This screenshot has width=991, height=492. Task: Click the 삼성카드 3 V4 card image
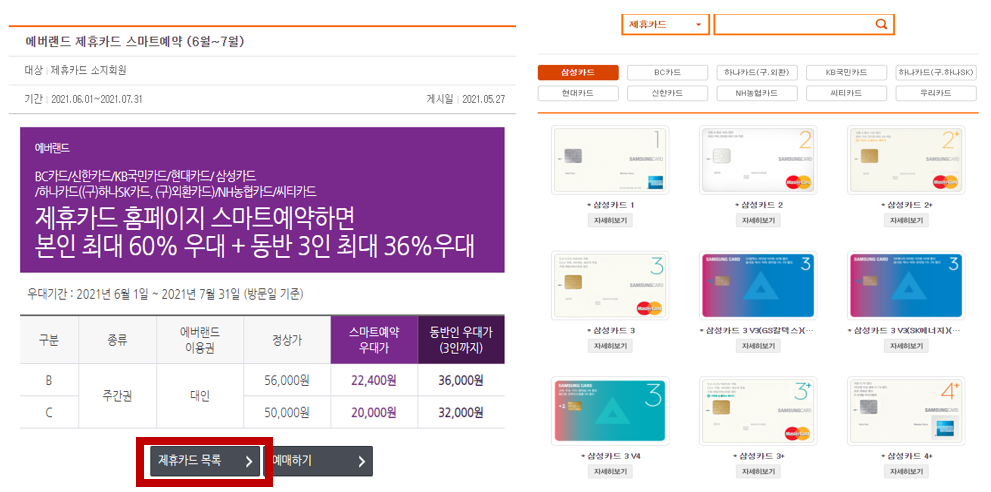pyautogui.click(x=610, y=411)
